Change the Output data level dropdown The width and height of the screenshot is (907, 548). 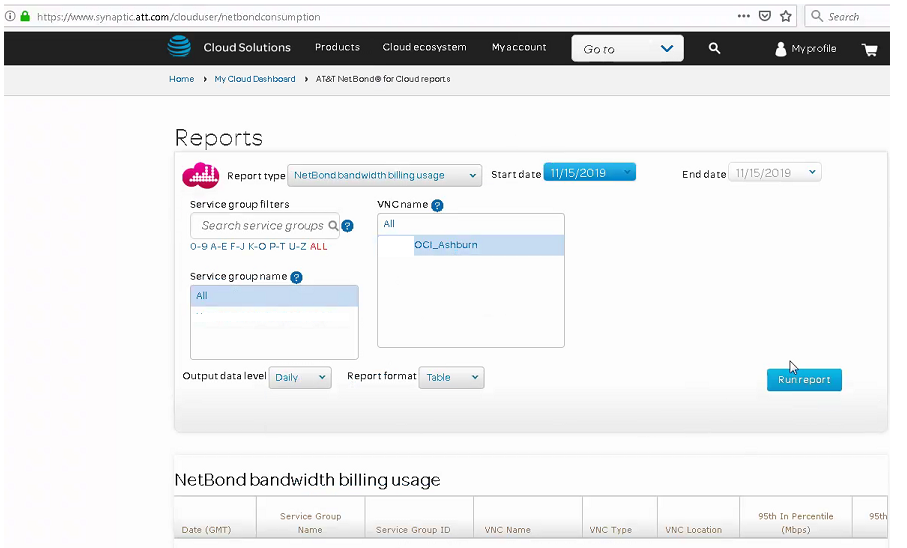pos(299,377)
